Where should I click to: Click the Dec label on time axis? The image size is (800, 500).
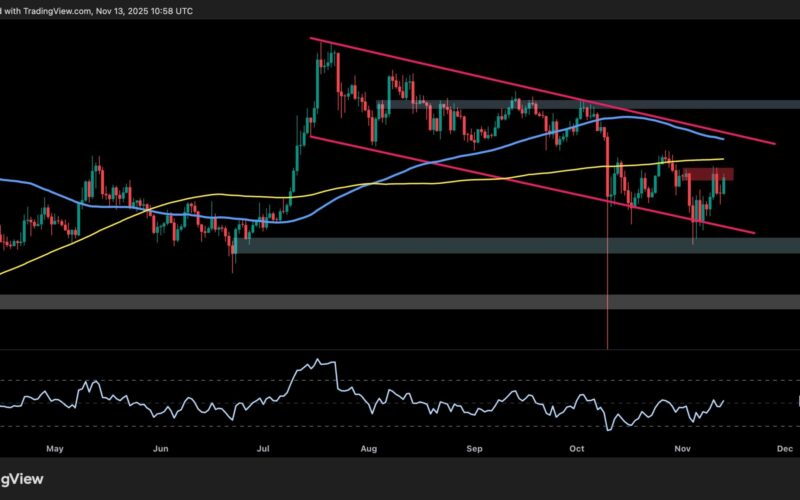785,449
